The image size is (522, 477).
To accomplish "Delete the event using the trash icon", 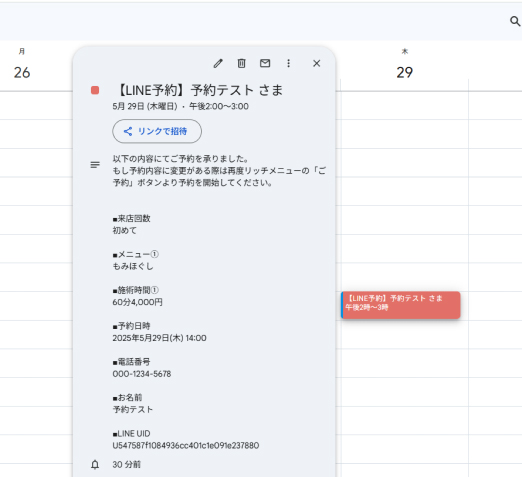I will (241, 63).
